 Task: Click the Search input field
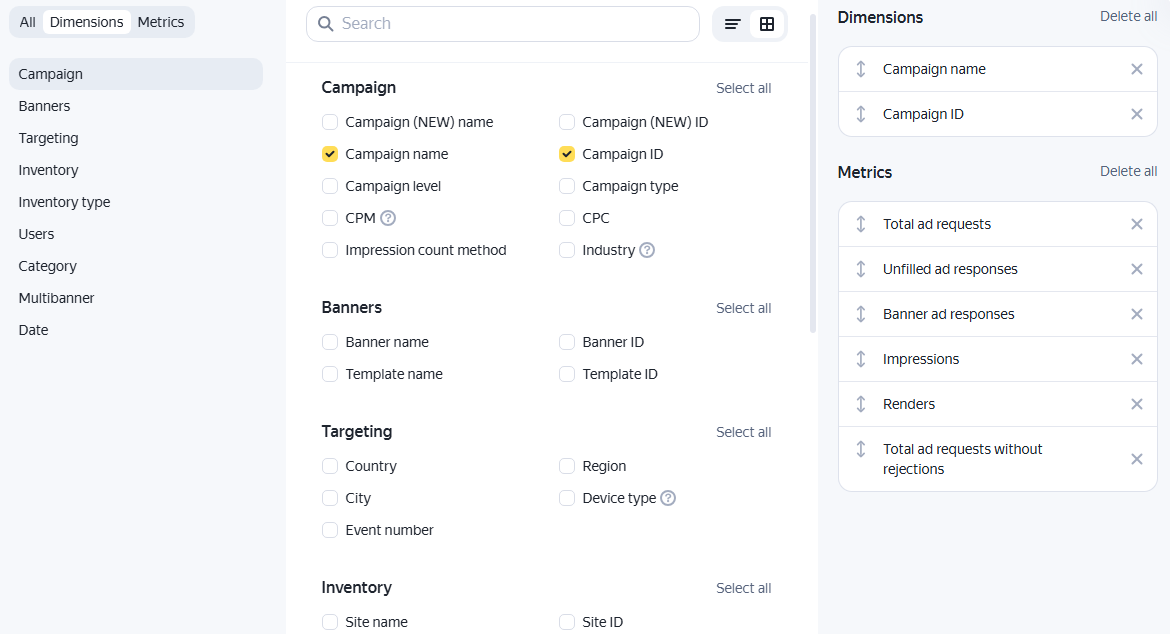click(515, 24)
